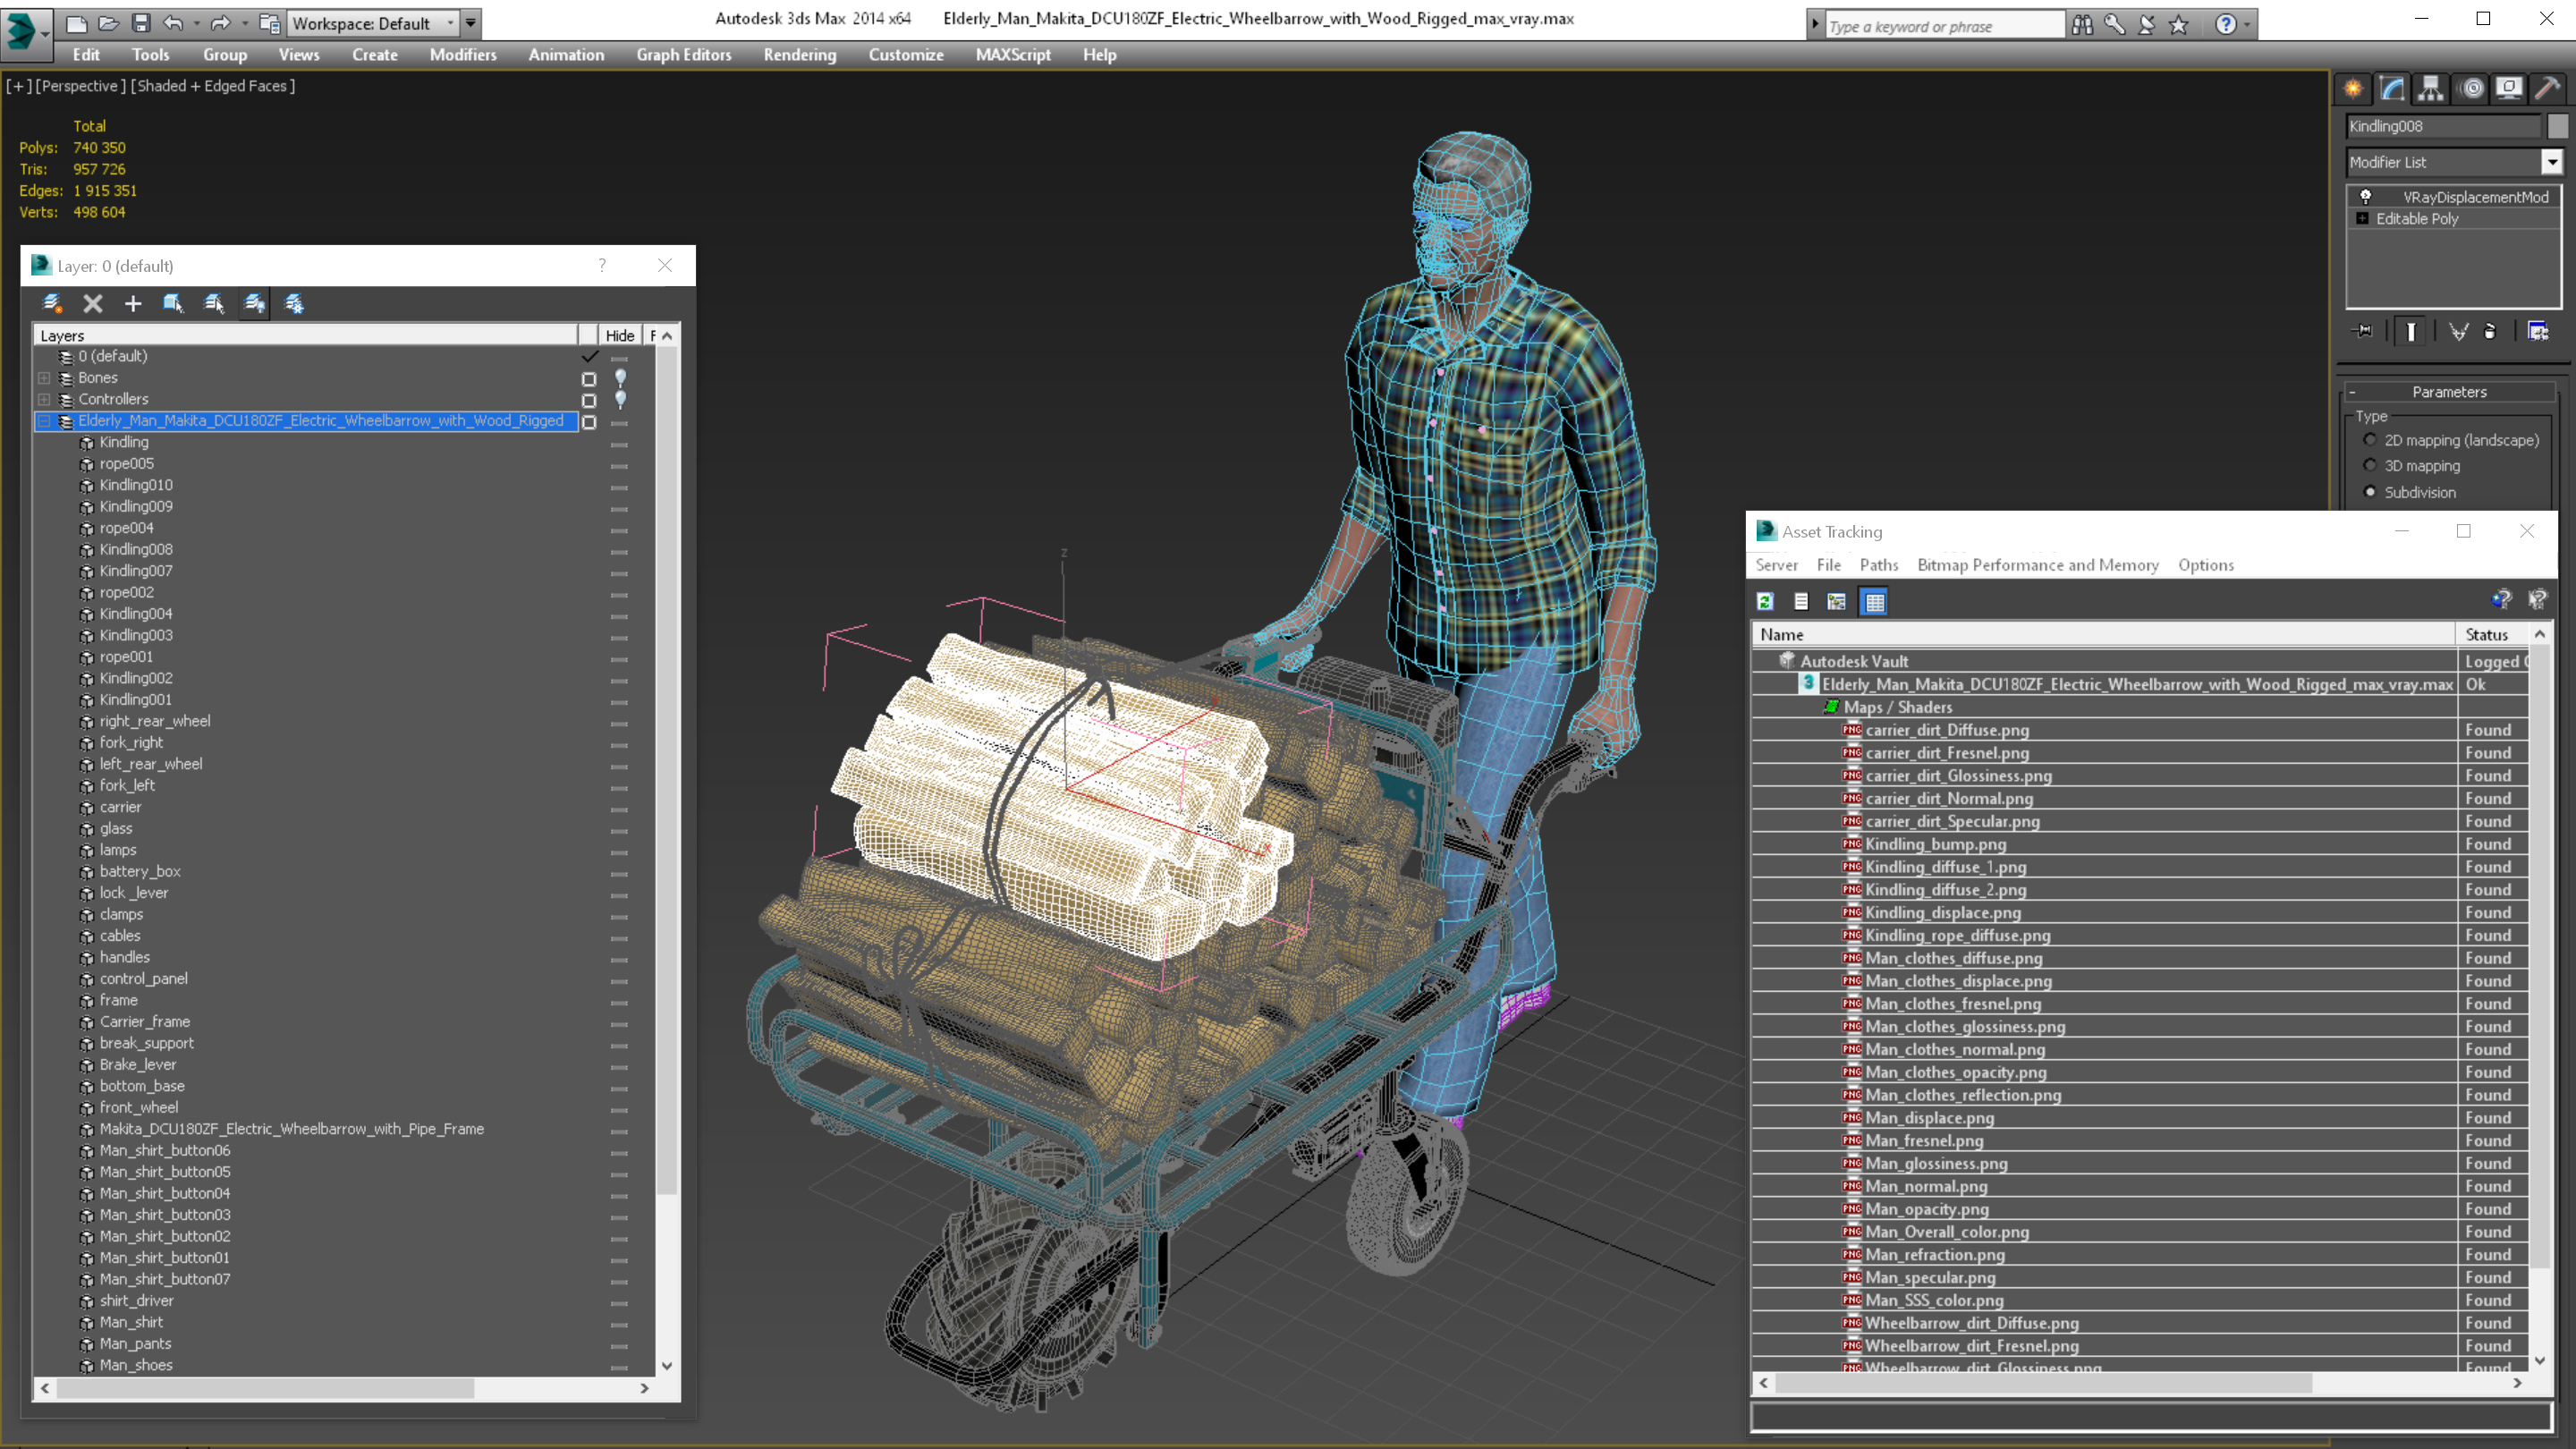This screenshot has height=1449, width=2576.
Task: Open Bitmap Performance and Memory menu
Action: tap(2038, 565)
